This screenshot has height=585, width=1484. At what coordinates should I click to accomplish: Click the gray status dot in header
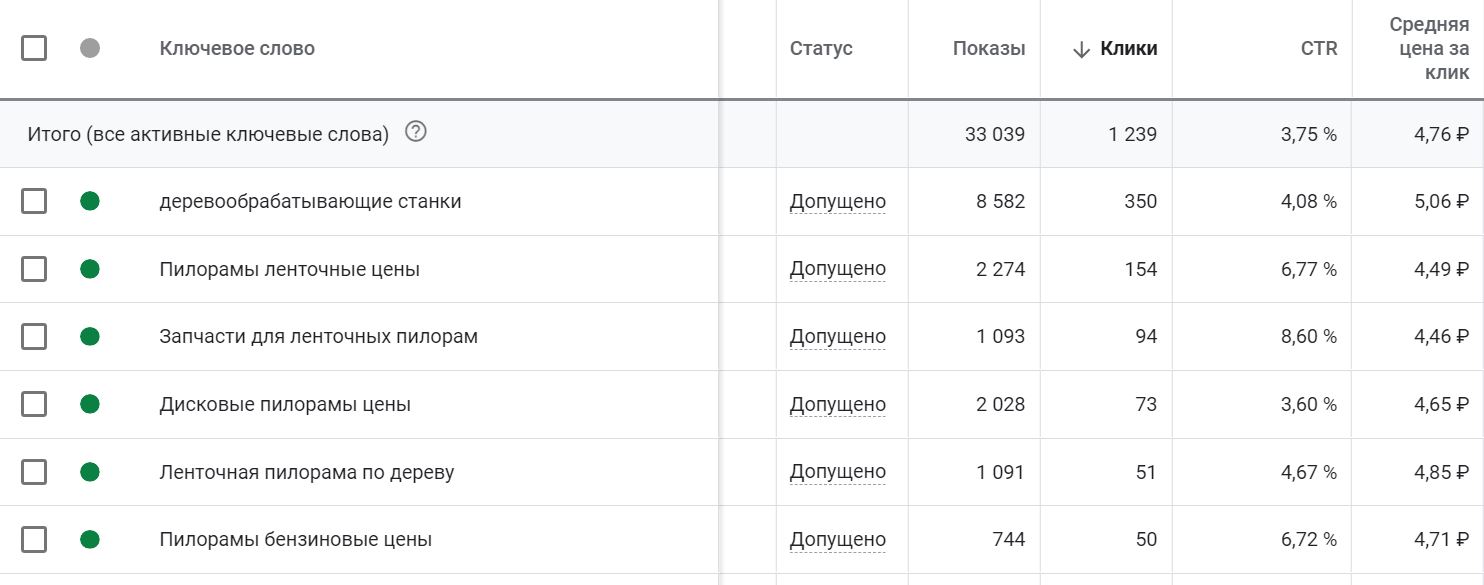[x=90, y=48]
